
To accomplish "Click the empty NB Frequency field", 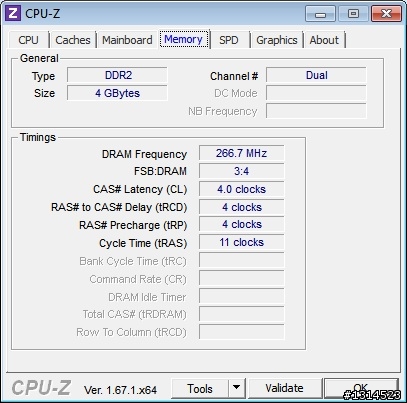I will click(316, 111).
